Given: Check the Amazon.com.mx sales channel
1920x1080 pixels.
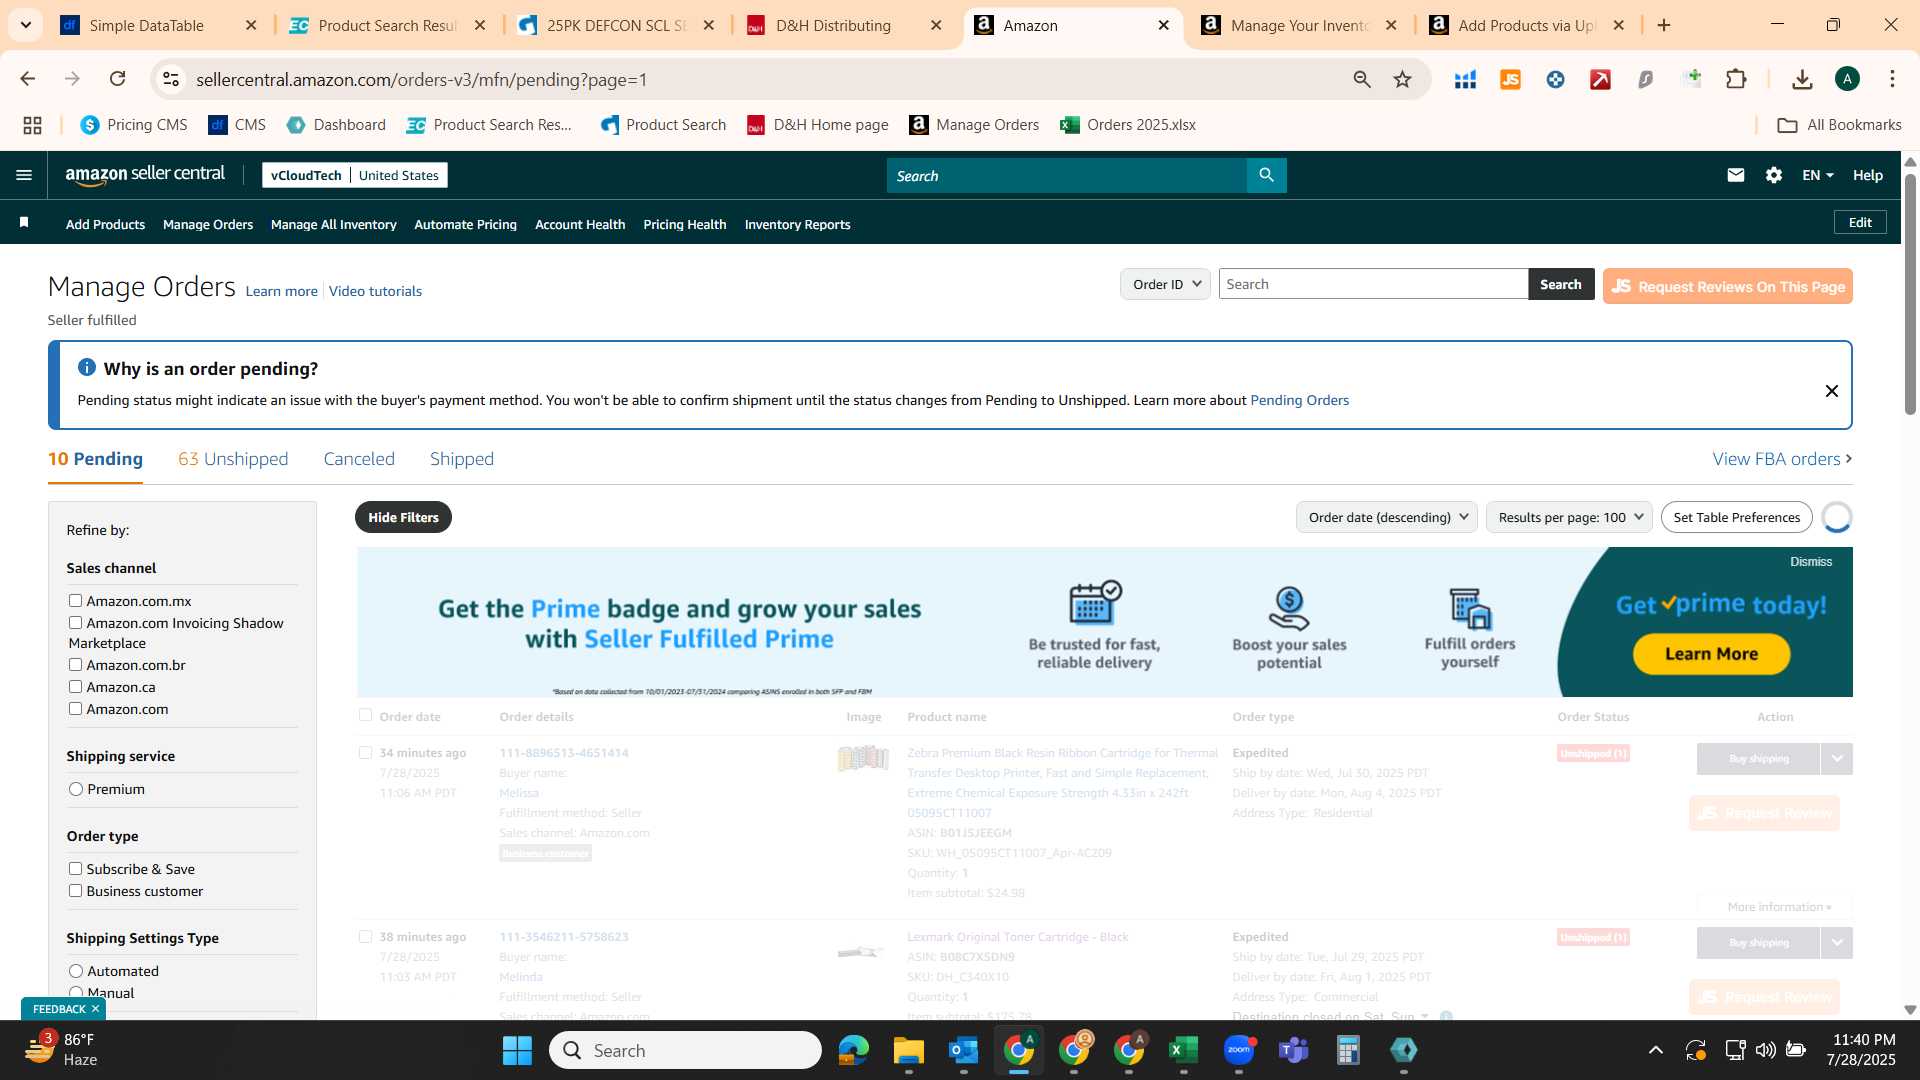Looking at the screenshot, I should tap(75, 600).
